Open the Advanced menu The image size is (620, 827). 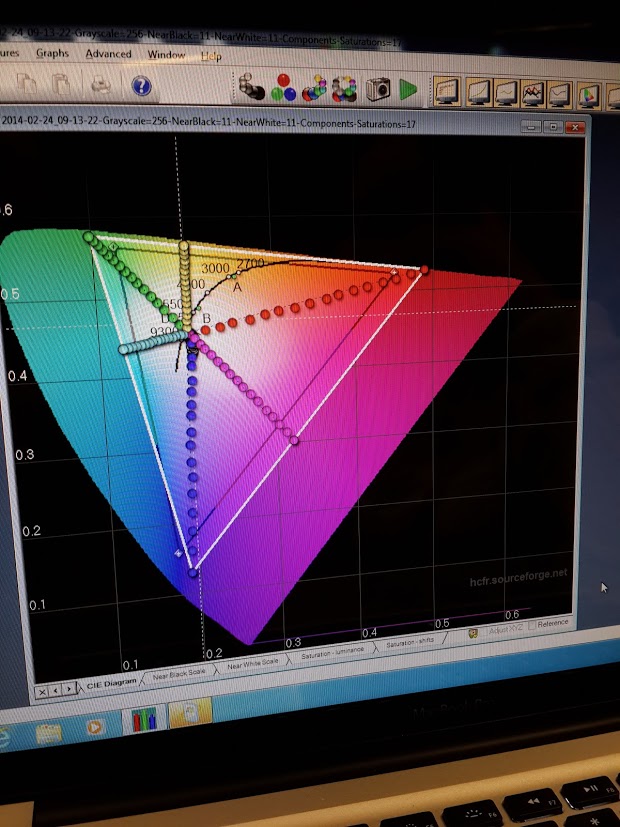108,53
